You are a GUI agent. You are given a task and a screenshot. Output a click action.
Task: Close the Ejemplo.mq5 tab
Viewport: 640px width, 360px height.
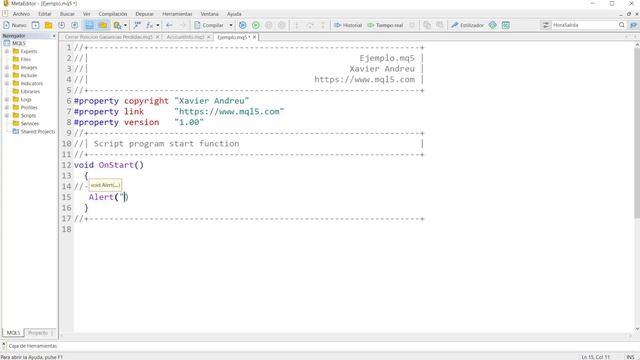(254, 37)
